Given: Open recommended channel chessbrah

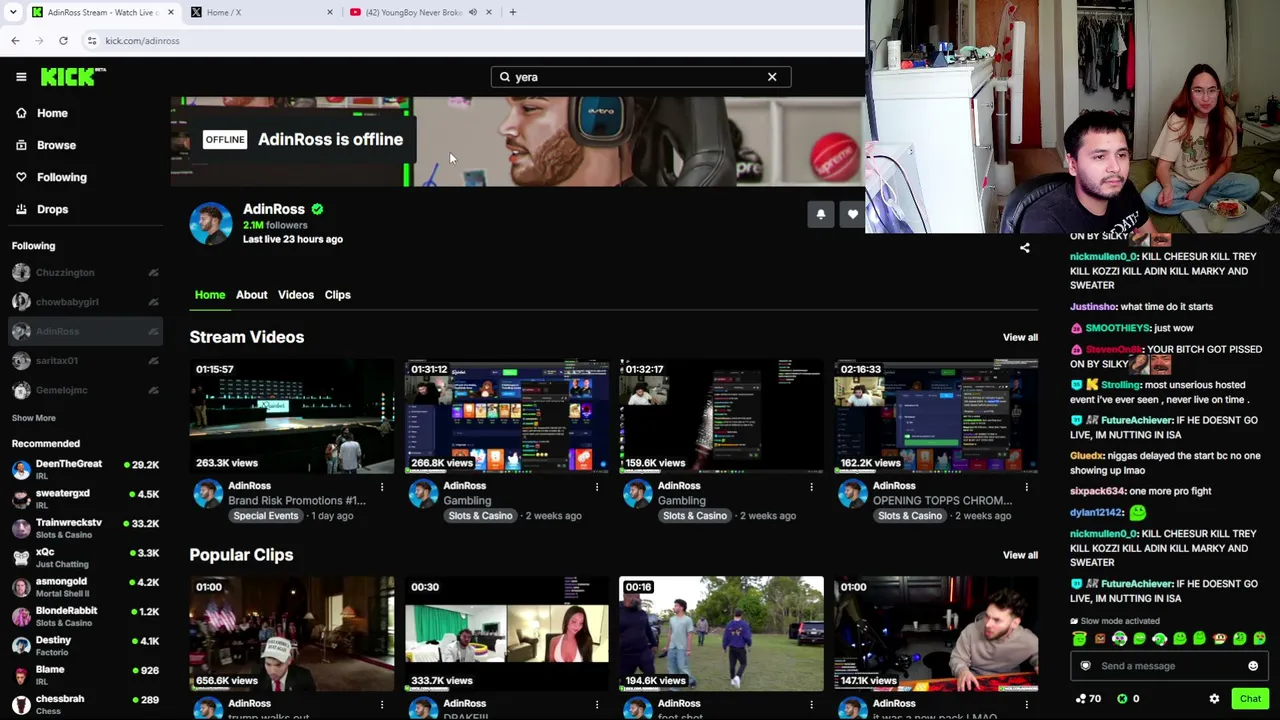Looking at the screenshot, I should 86,704.
